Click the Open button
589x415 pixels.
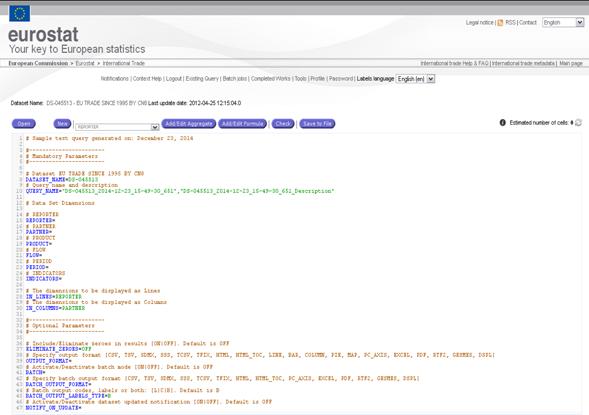pos(24,124)
